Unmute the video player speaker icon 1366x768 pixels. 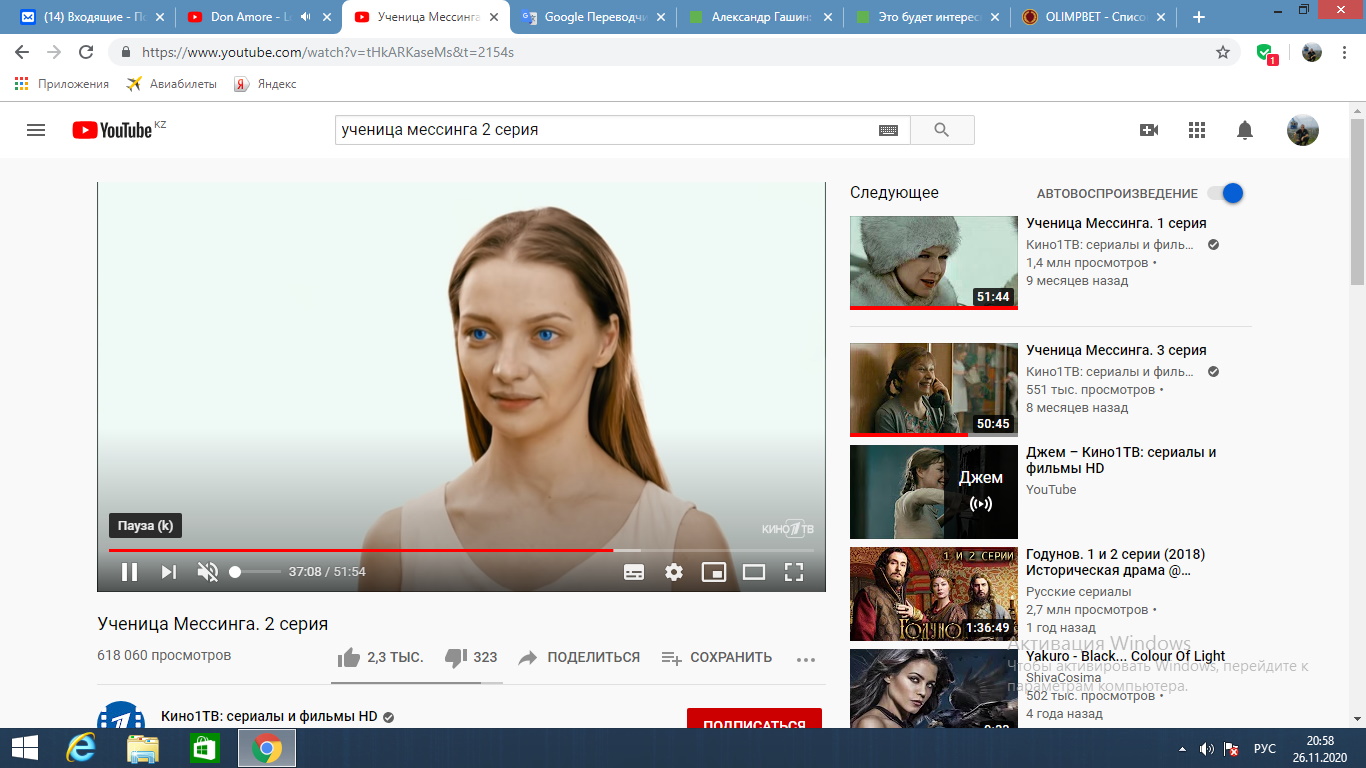208,572
